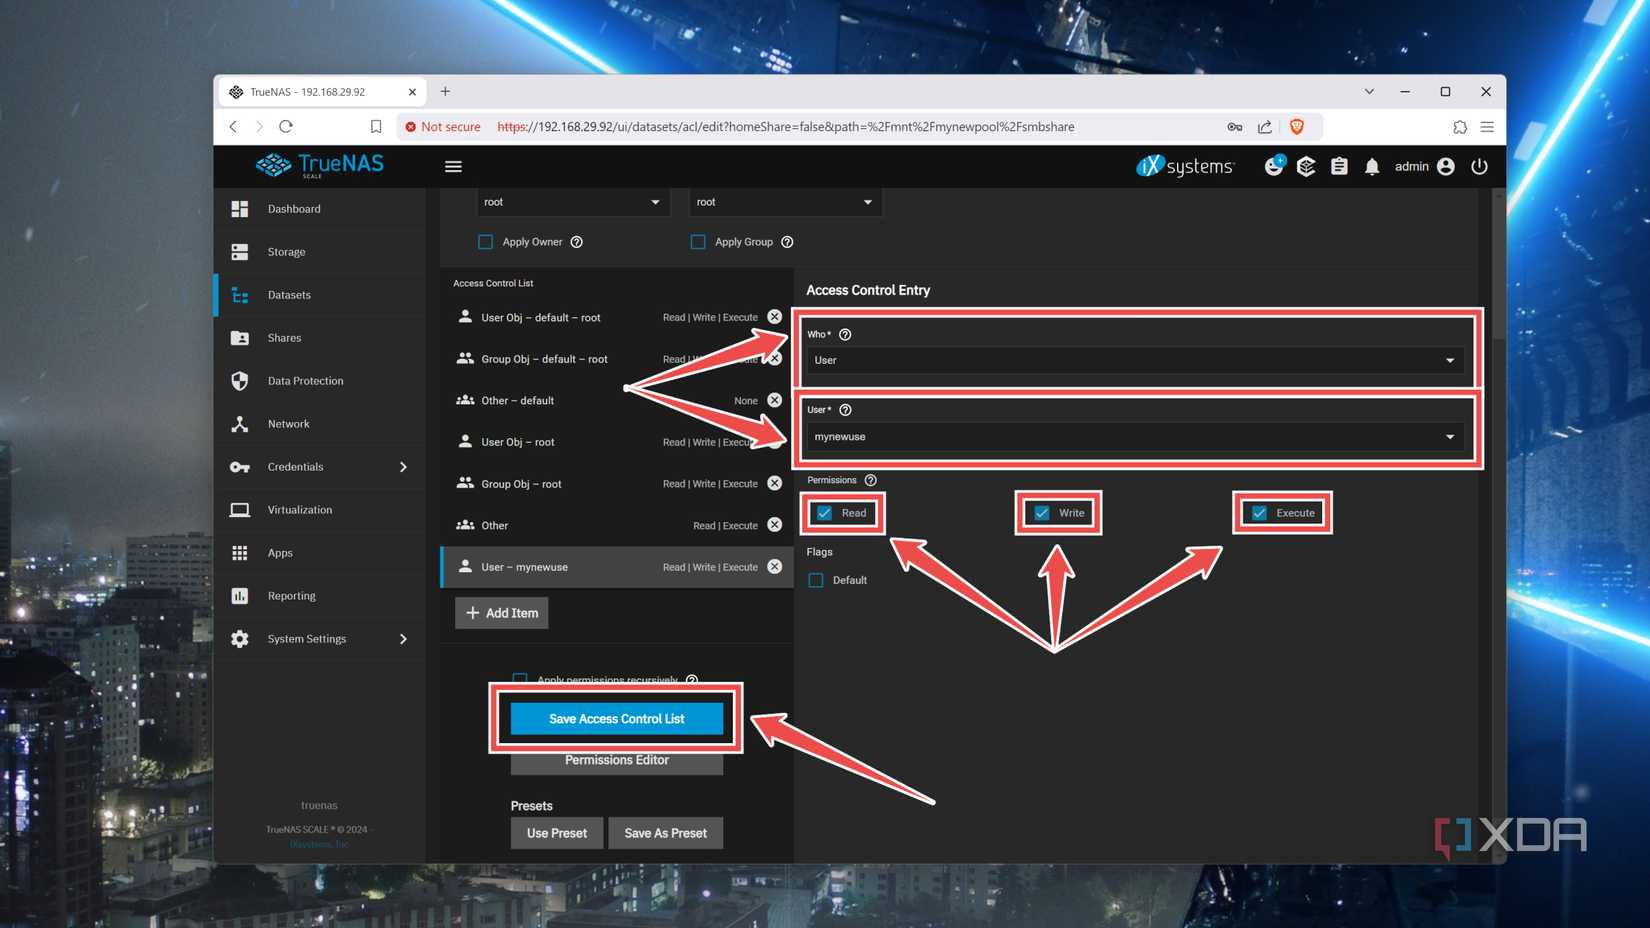The width and height of the screenshot is (1650, 928).
Task: Open Data Protection via the shield icon
Action: pos(240,380)
